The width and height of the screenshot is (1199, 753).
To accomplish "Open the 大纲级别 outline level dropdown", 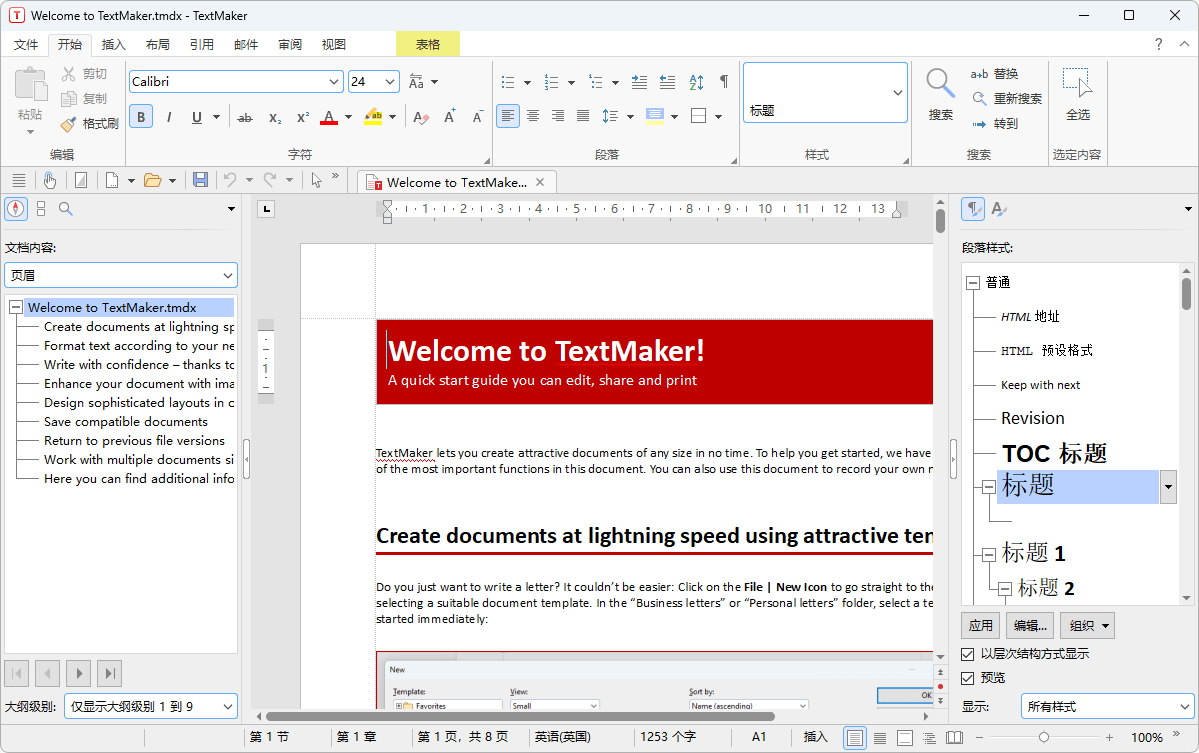I will pos(151,706).
